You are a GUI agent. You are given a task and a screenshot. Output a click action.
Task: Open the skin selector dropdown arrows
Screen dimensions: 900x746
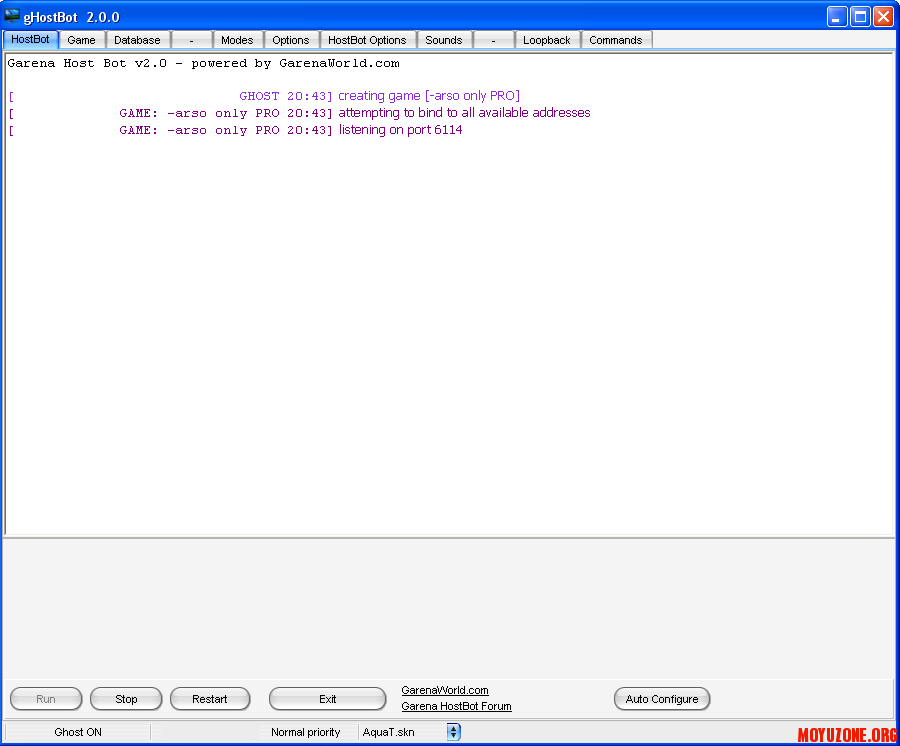[x=453, y=732]
